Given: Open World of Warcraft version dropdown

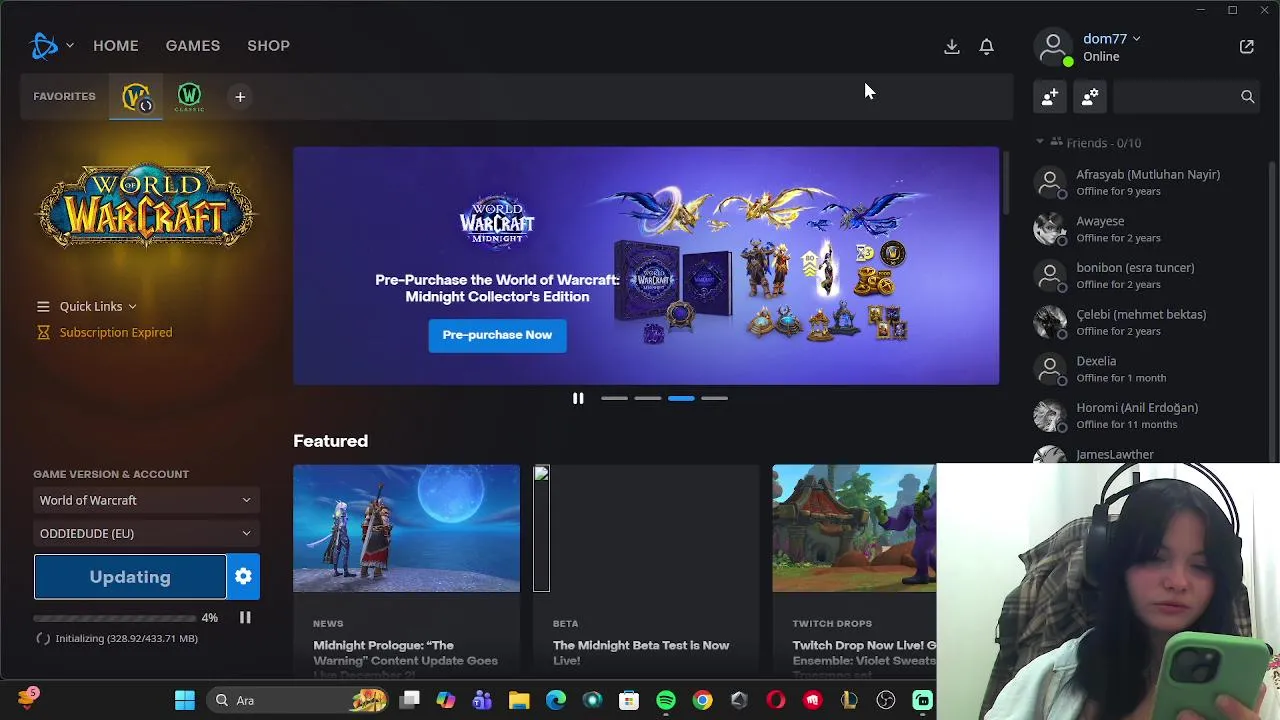Looking at the screenshot, I should [x=146, y=500].
